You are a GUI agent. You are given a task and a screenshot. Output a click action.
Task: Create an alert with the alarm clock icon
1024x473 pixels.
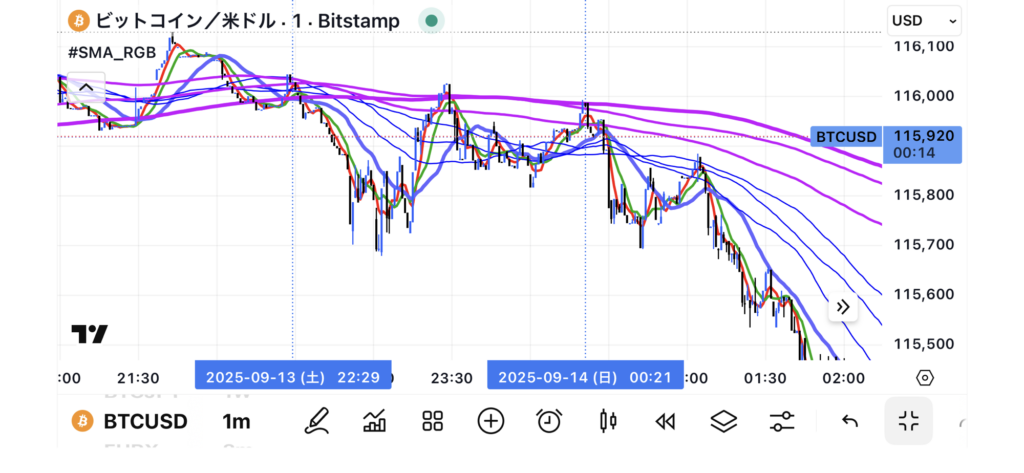point(548,421)
